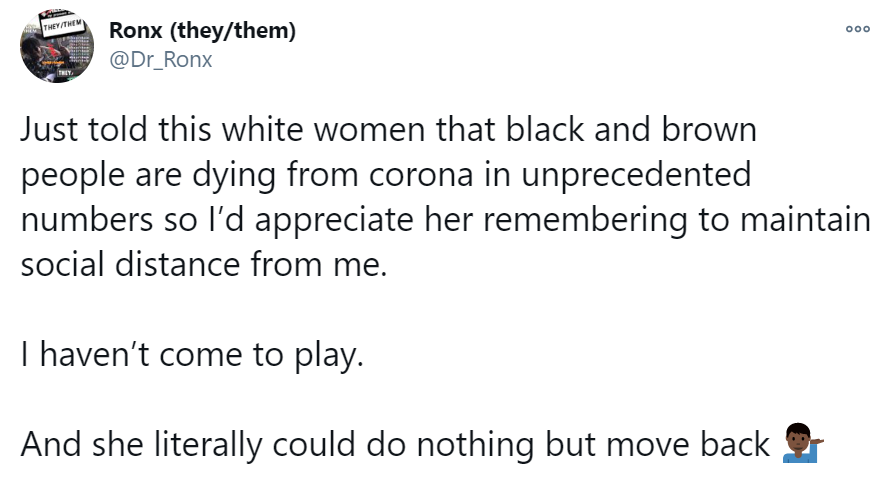Click the word "corona" in the tweet
The height and width of the screenshot is (481, 879).
(x=421, y=175)
